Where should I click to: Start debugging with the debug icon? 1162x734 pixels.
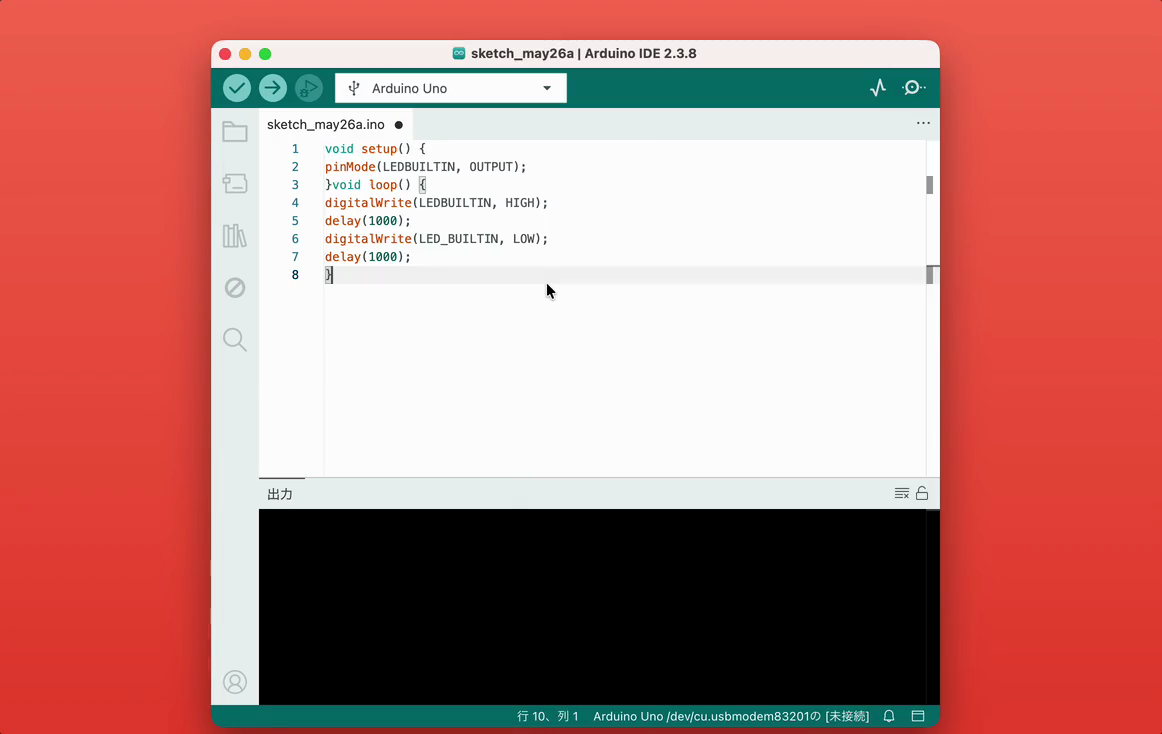point(308,88)
